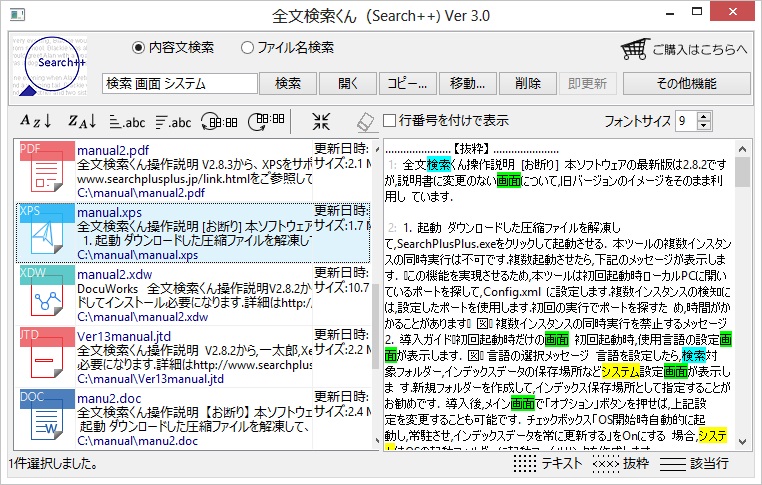Click the 移動... button
Image resolution: width=762 pixels, height=485 pixels.
tap(468, 84)
